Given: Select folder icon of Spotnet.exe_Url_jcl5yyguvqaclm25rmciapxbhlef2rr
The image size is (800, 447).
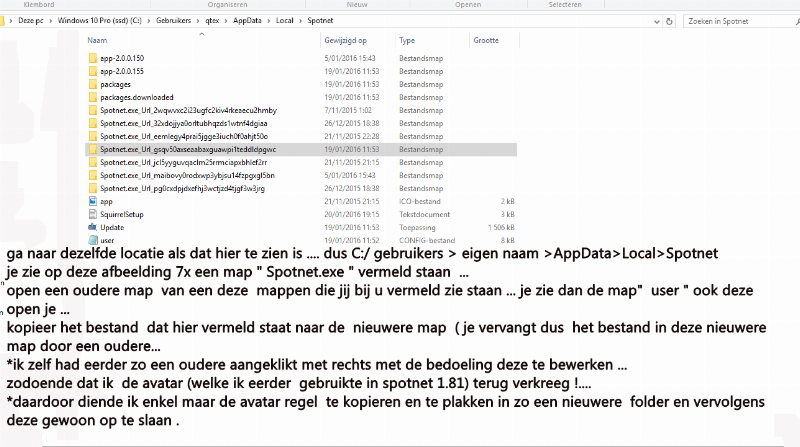Looking at the screenshot, I should [93, 162].
